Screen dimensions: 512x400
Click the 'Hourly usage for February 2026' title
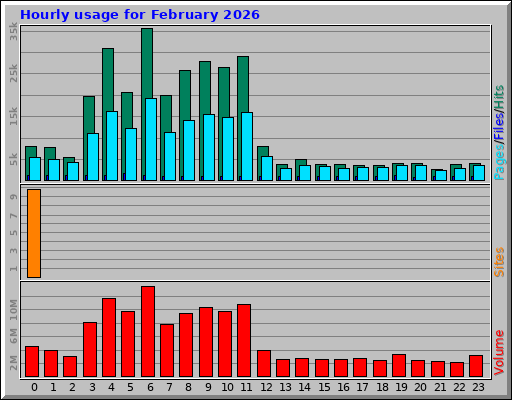[140, 15]
